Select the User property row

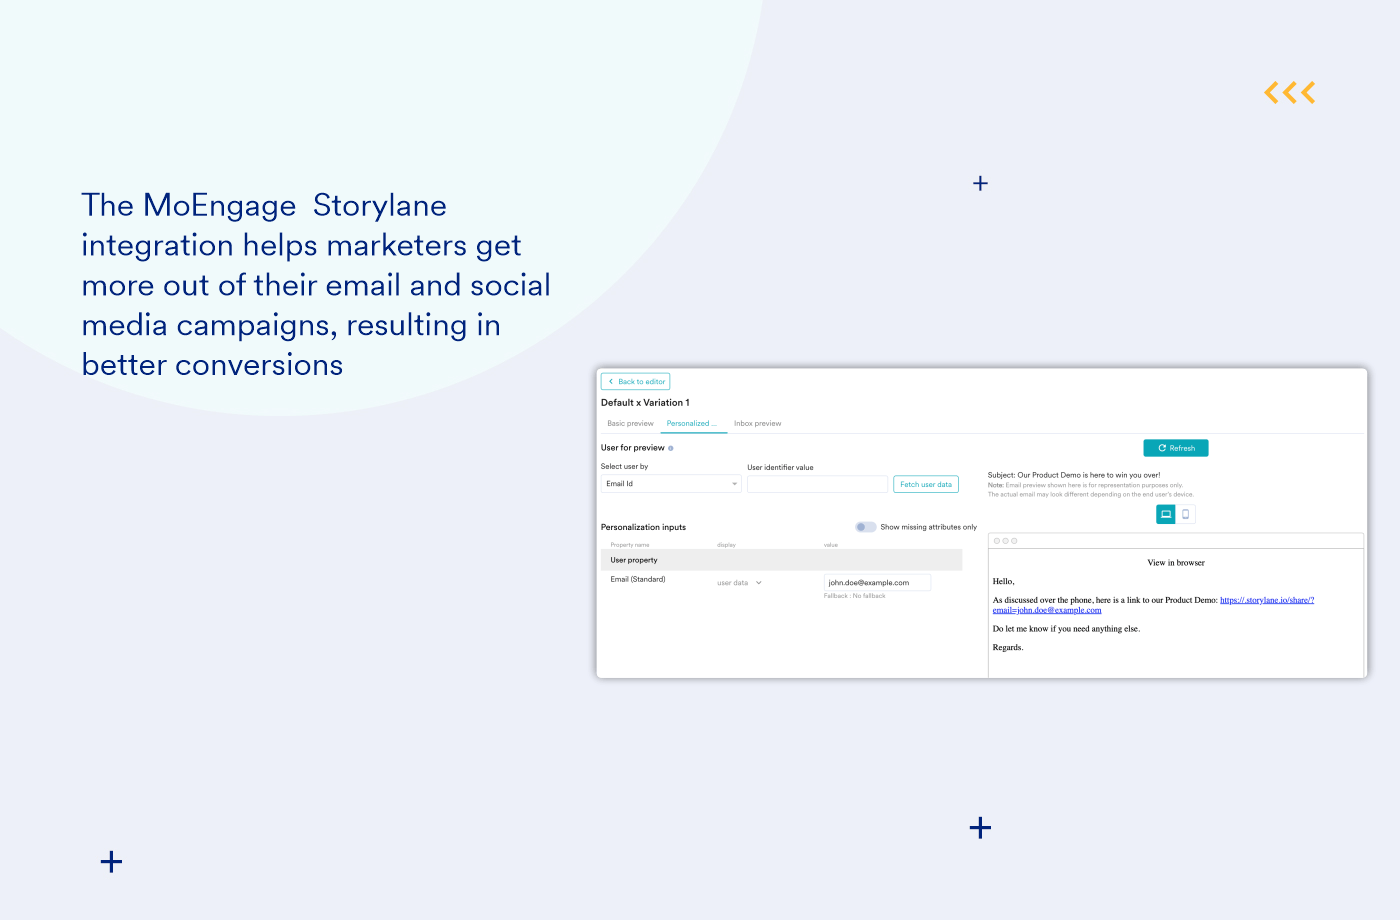781,560
